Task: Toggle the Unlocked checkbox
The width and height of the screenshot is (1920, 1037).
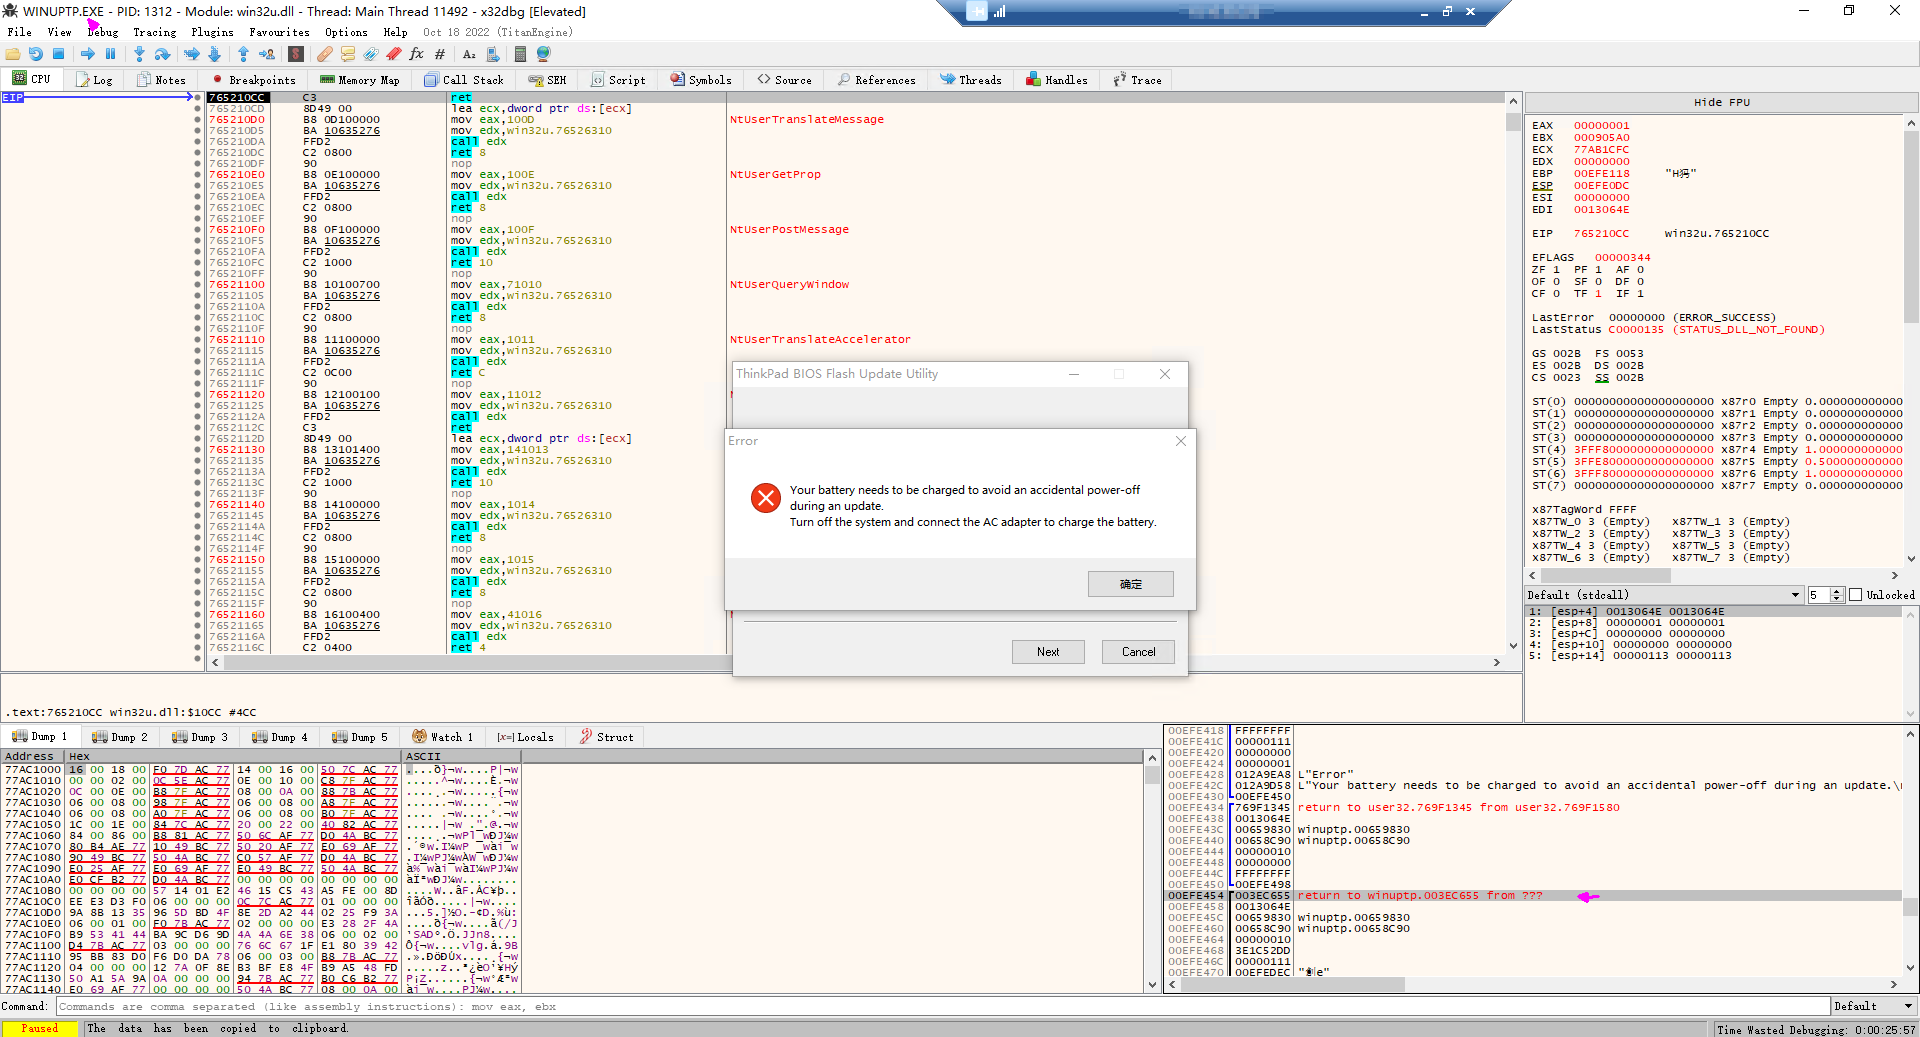Action: (x=1856, y=595)
